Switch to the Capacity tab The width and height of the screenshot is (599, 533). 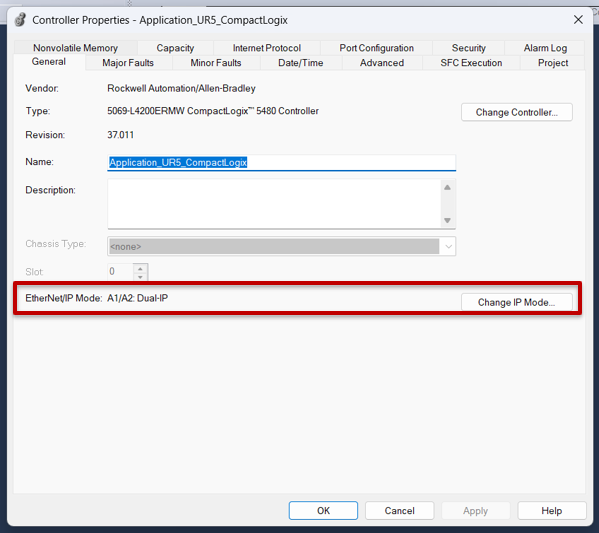tap(175, 48)
